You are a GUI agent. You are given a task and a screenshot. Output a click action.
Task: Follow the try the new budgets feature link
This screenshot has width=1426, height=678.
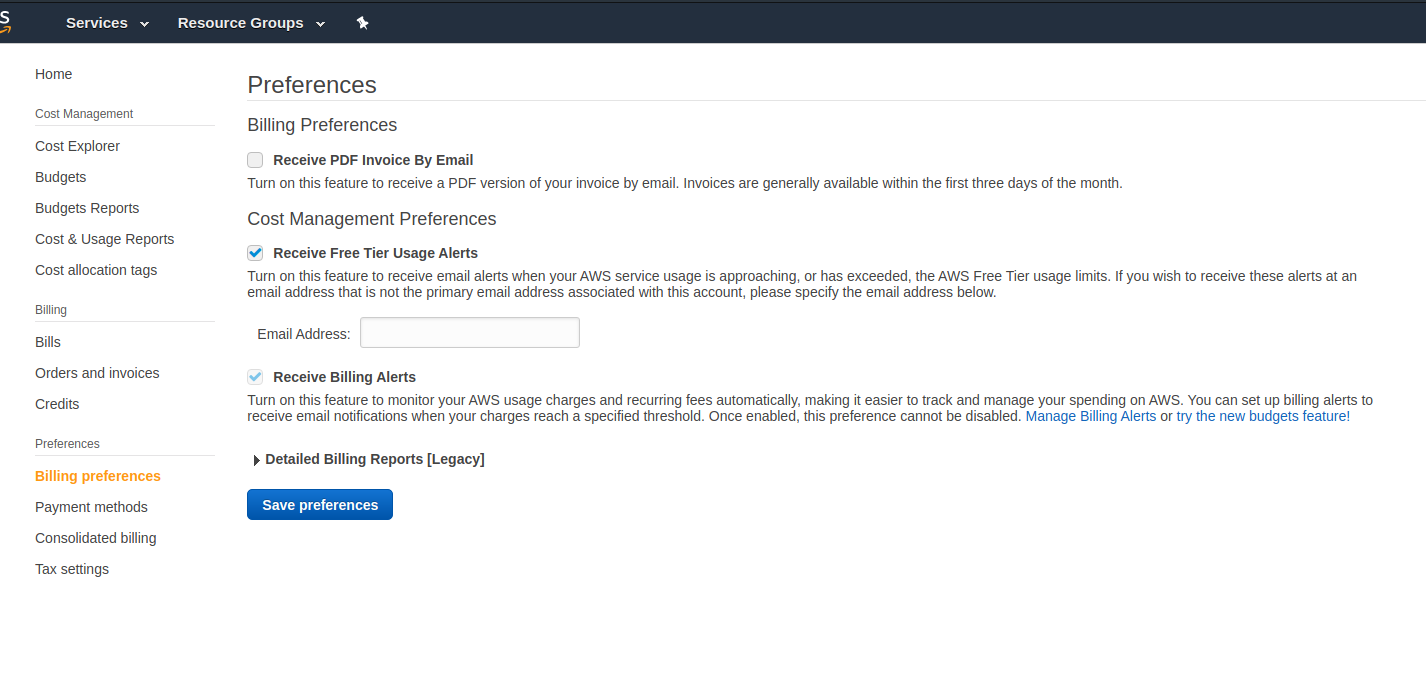[x=1262, y=416]
